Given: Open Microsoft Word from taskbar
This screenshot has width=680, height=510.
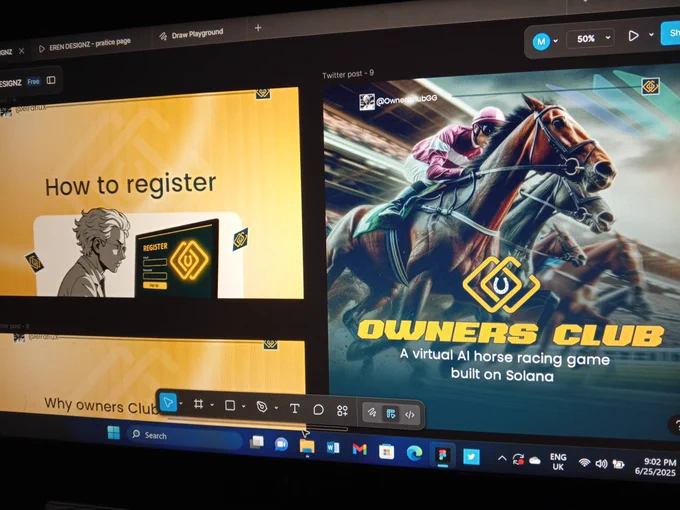Looking at the screenshot, I should (333, 448).
